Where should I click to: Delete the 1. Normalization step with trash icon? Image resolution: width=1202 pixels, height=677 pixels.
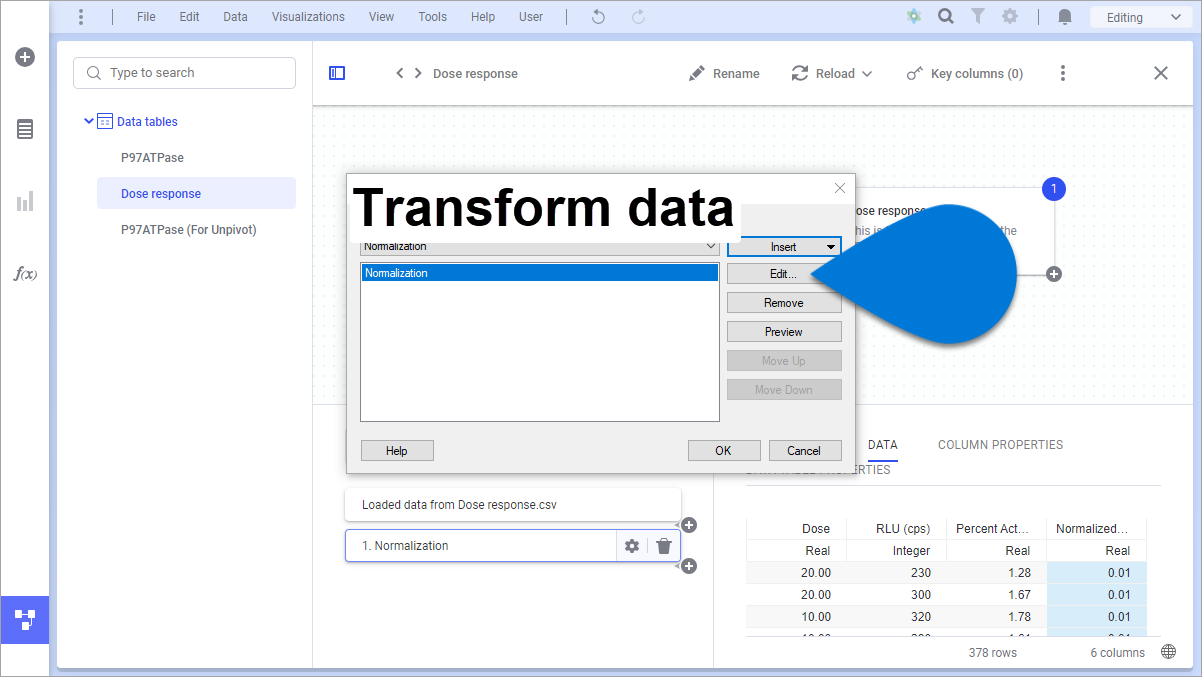[x=664, y=546]
